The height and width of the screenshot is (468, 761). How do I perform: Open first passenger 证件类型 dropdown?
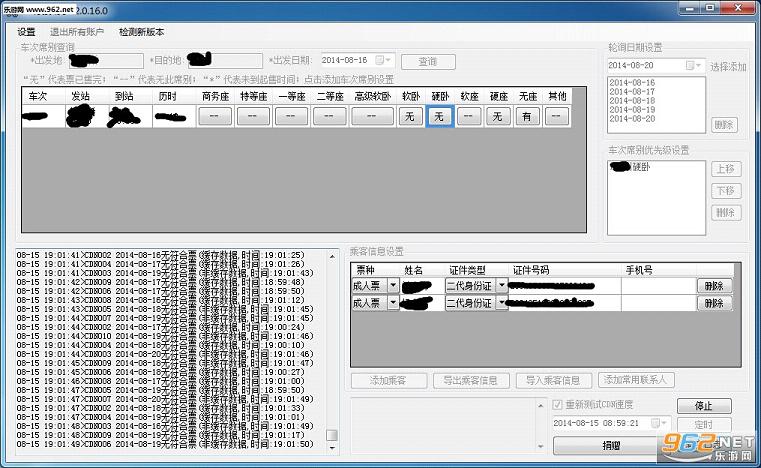(502, 285)
